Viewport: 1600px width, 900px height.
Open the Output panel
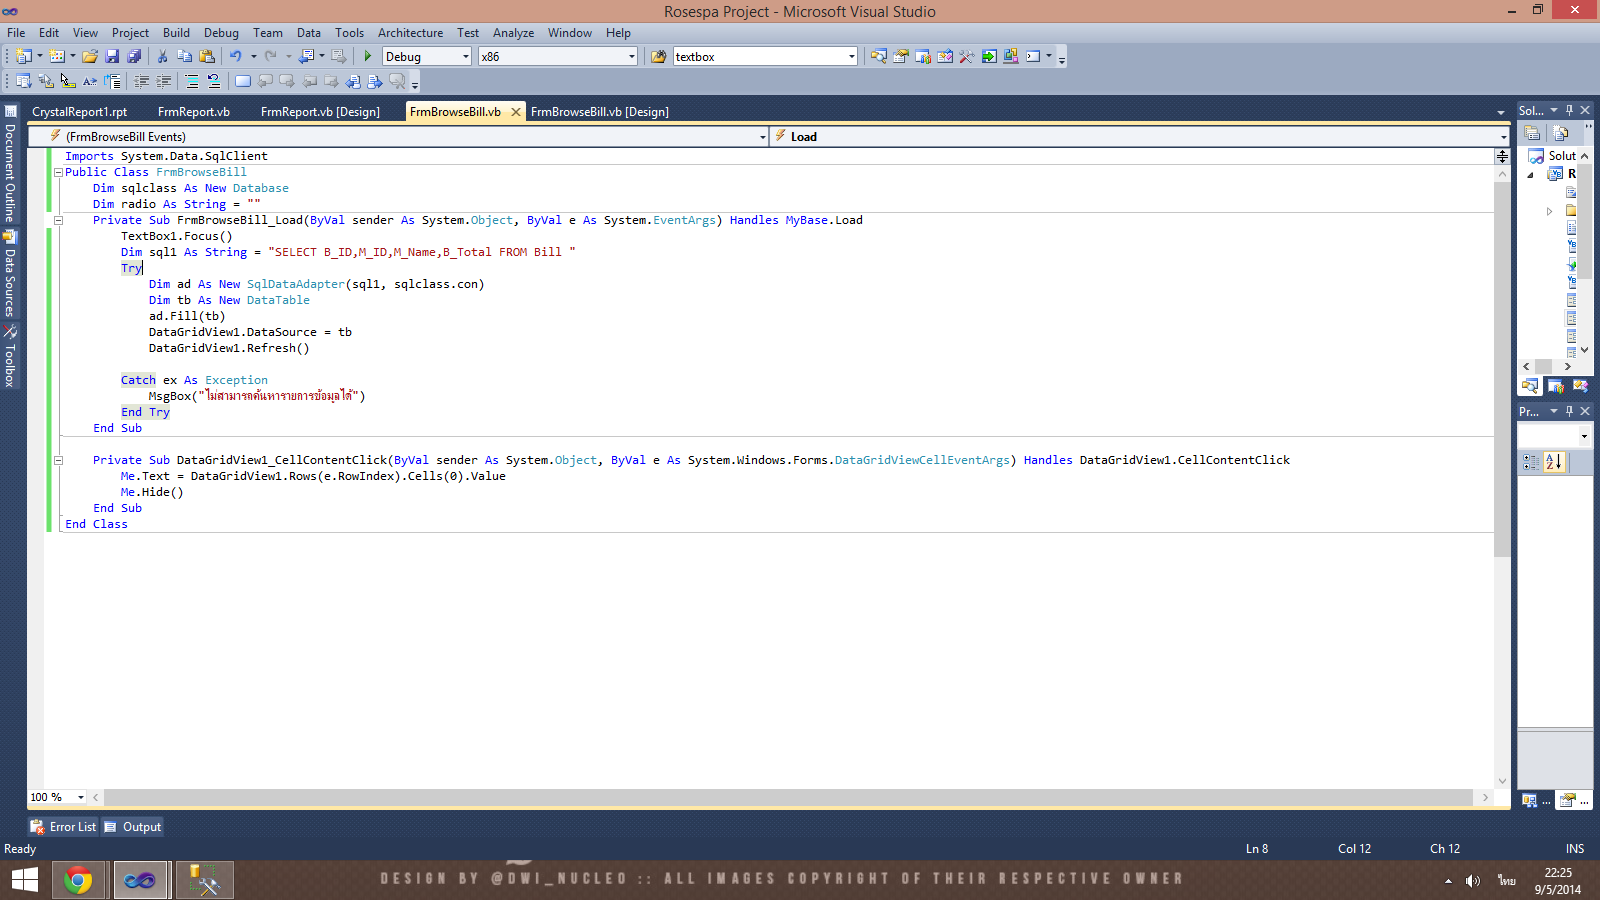(x=133, y=827)
